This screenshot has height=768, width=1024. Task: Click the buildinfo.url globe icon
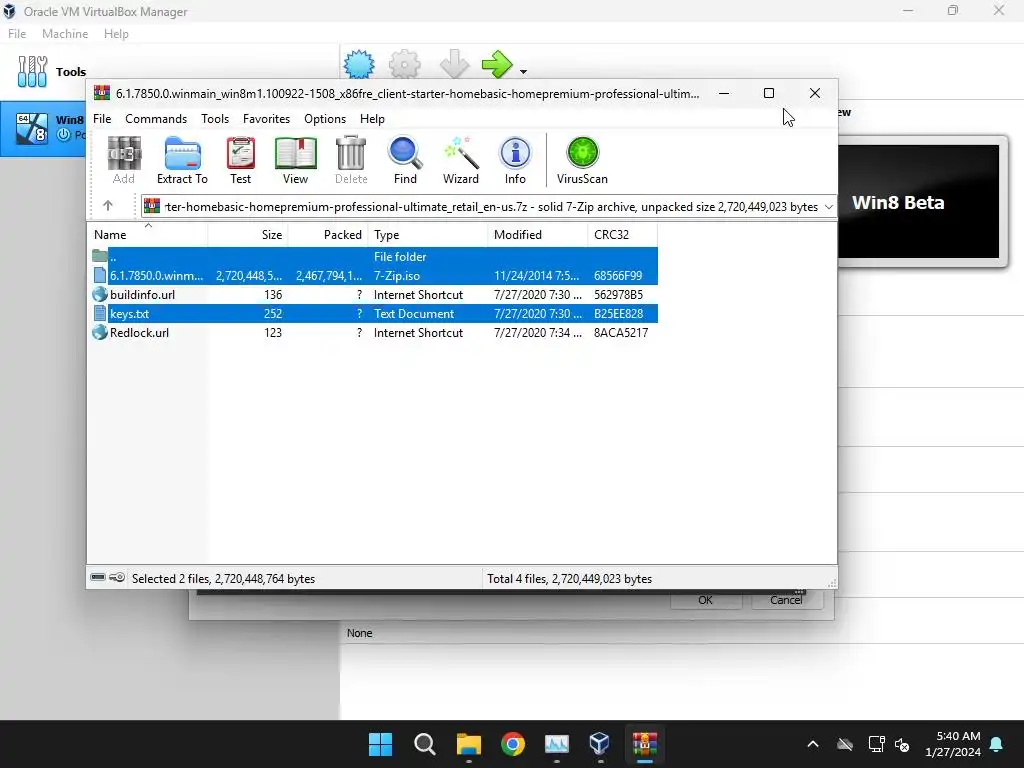tap(100, 295)
